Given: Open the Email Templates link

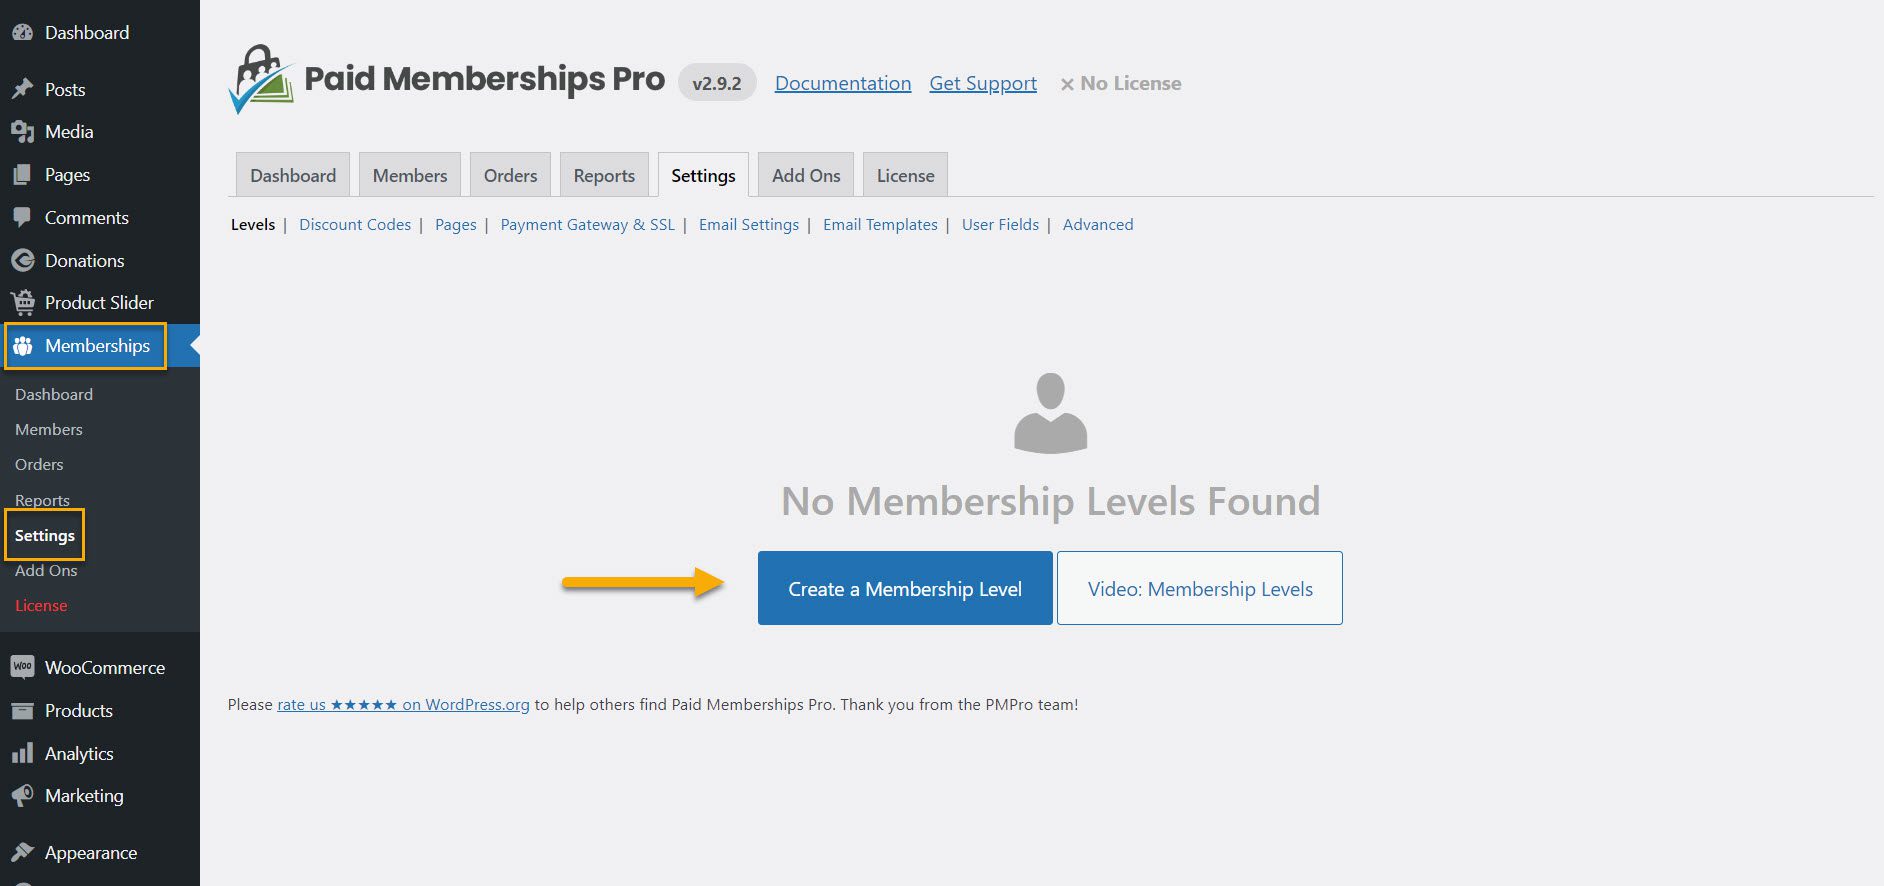Looking at the screenshot, I should tap(880, 224).
